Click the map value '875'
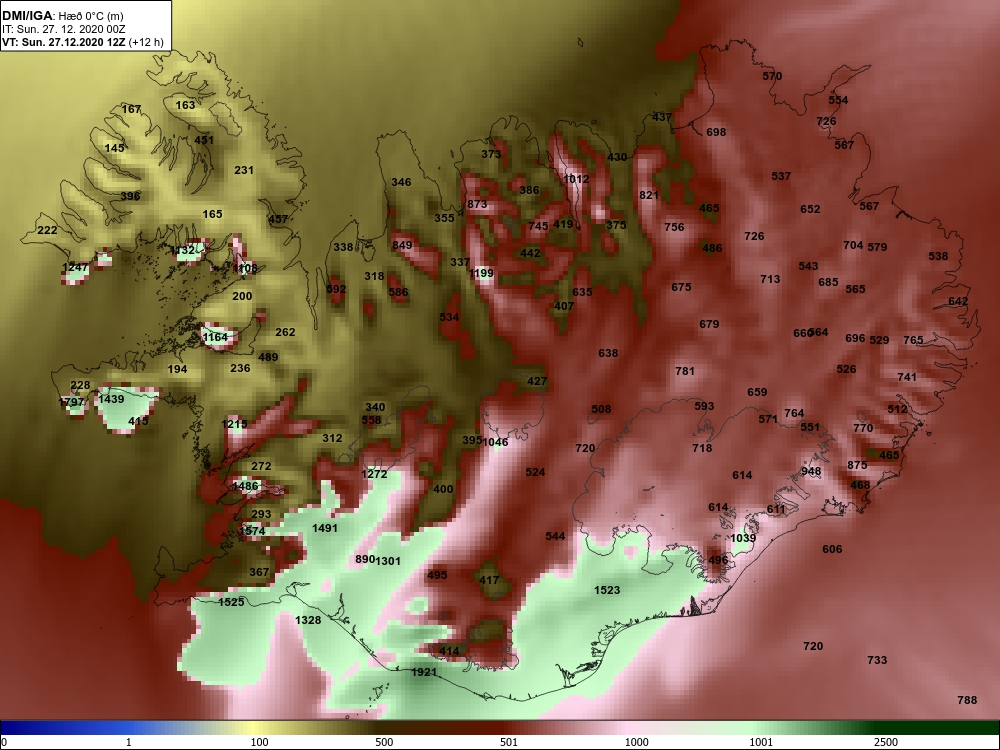This screenshot has height=750, width=1000. coord(857,465)
